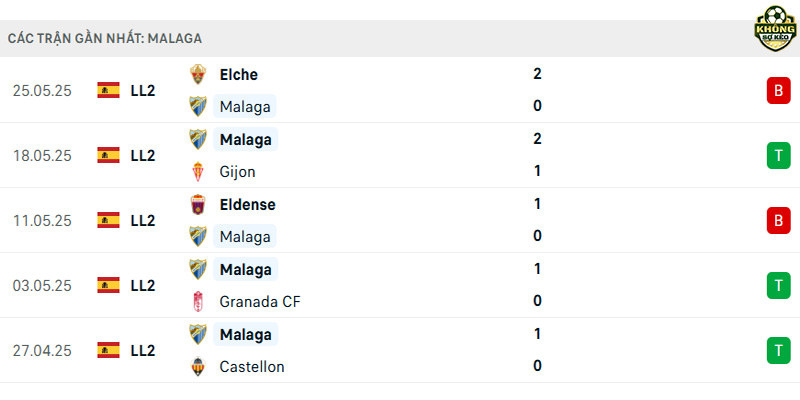
Task: Click green T badge for Gijon match
Action: pos(778,156)
